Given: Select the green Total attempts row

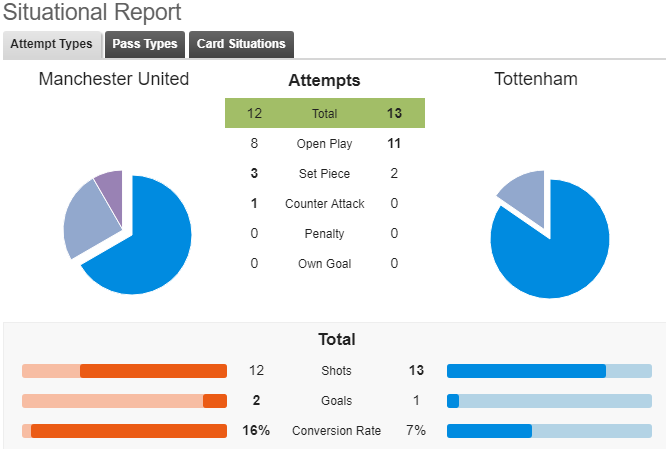Looking at the screenshot, I should point(325,113).
